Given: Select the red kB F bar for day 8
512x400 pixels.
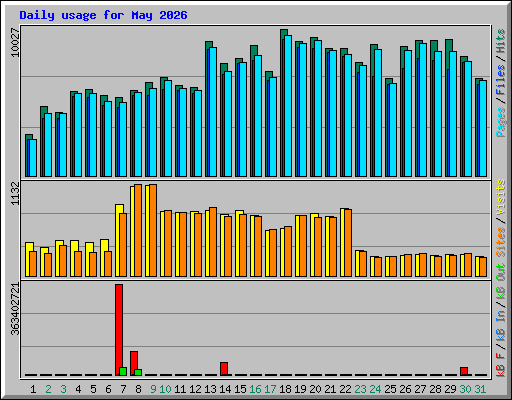Looking at the screenshot, I should tap(134, 363).
